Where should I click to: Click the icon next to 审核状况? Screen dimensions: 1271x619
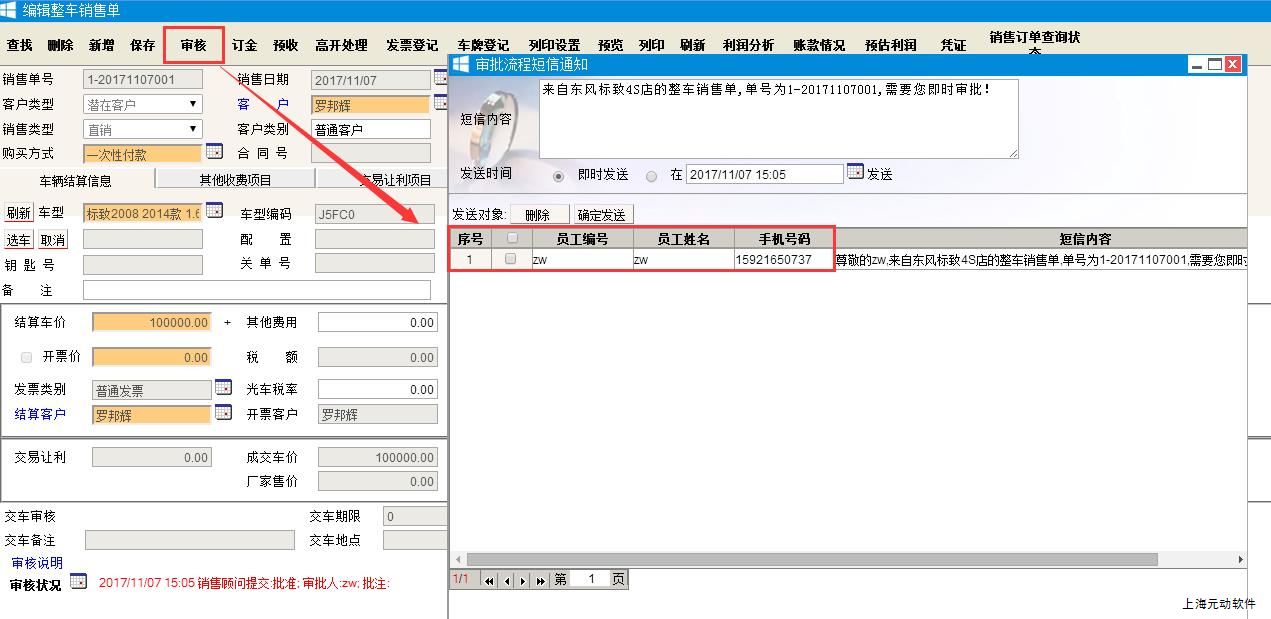pyautogui.click(x=78, y=582)
